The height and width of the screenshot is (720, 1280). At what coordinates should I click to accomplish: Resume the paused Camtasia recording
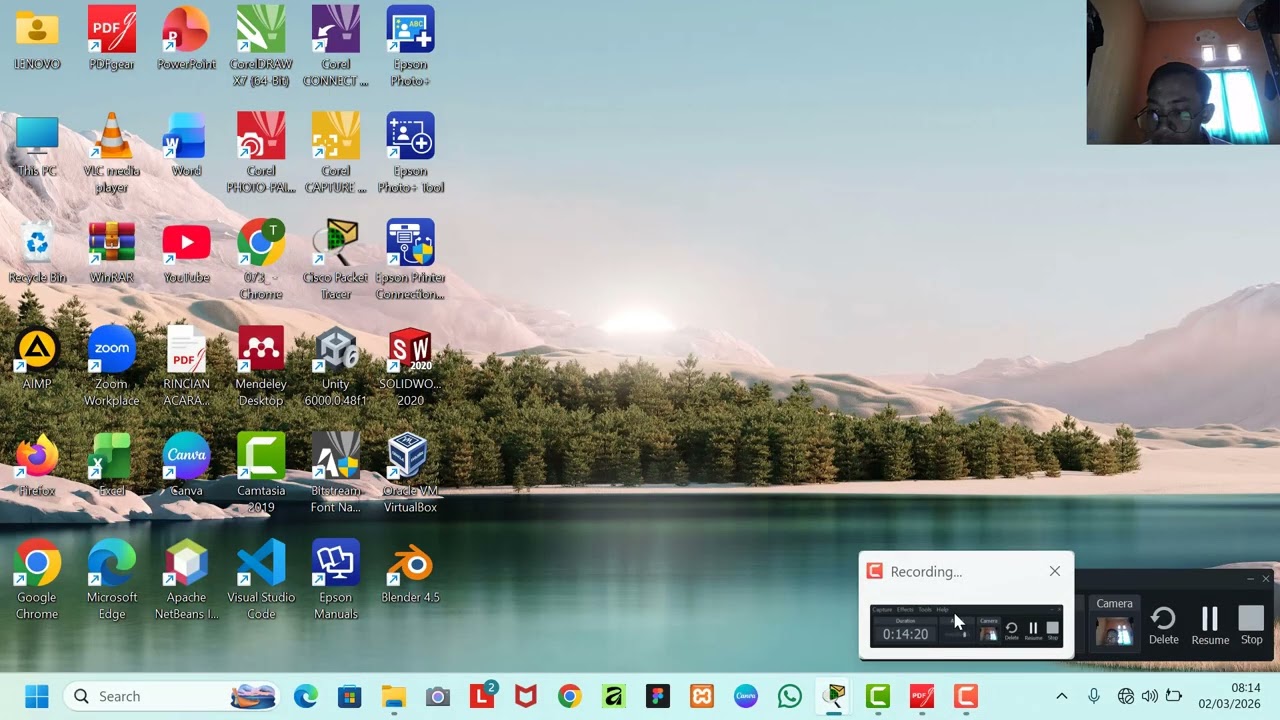(1210, 625)
